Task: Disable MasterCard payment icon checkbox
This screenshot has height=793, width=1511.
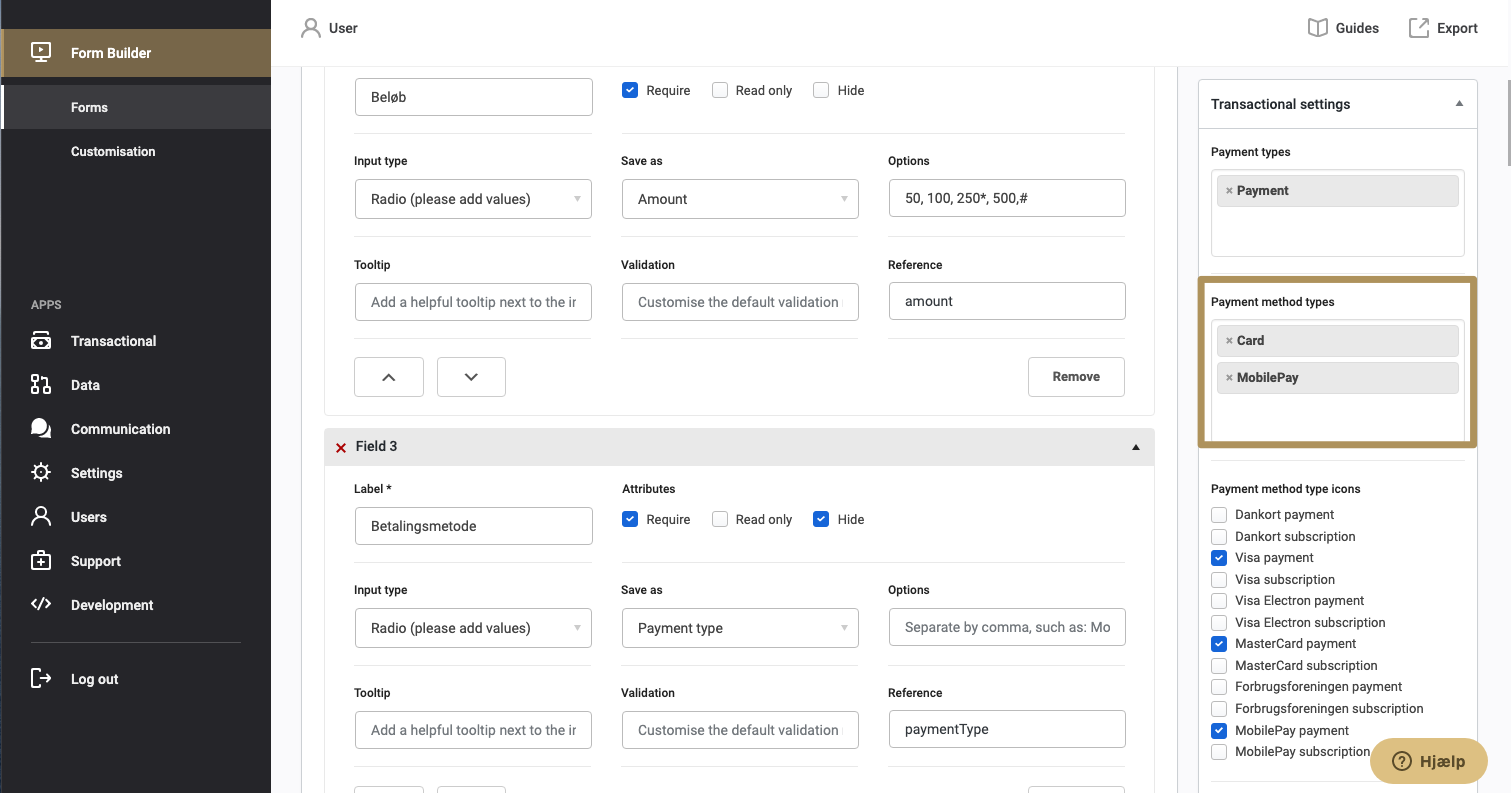Action: click(1219, 644)
